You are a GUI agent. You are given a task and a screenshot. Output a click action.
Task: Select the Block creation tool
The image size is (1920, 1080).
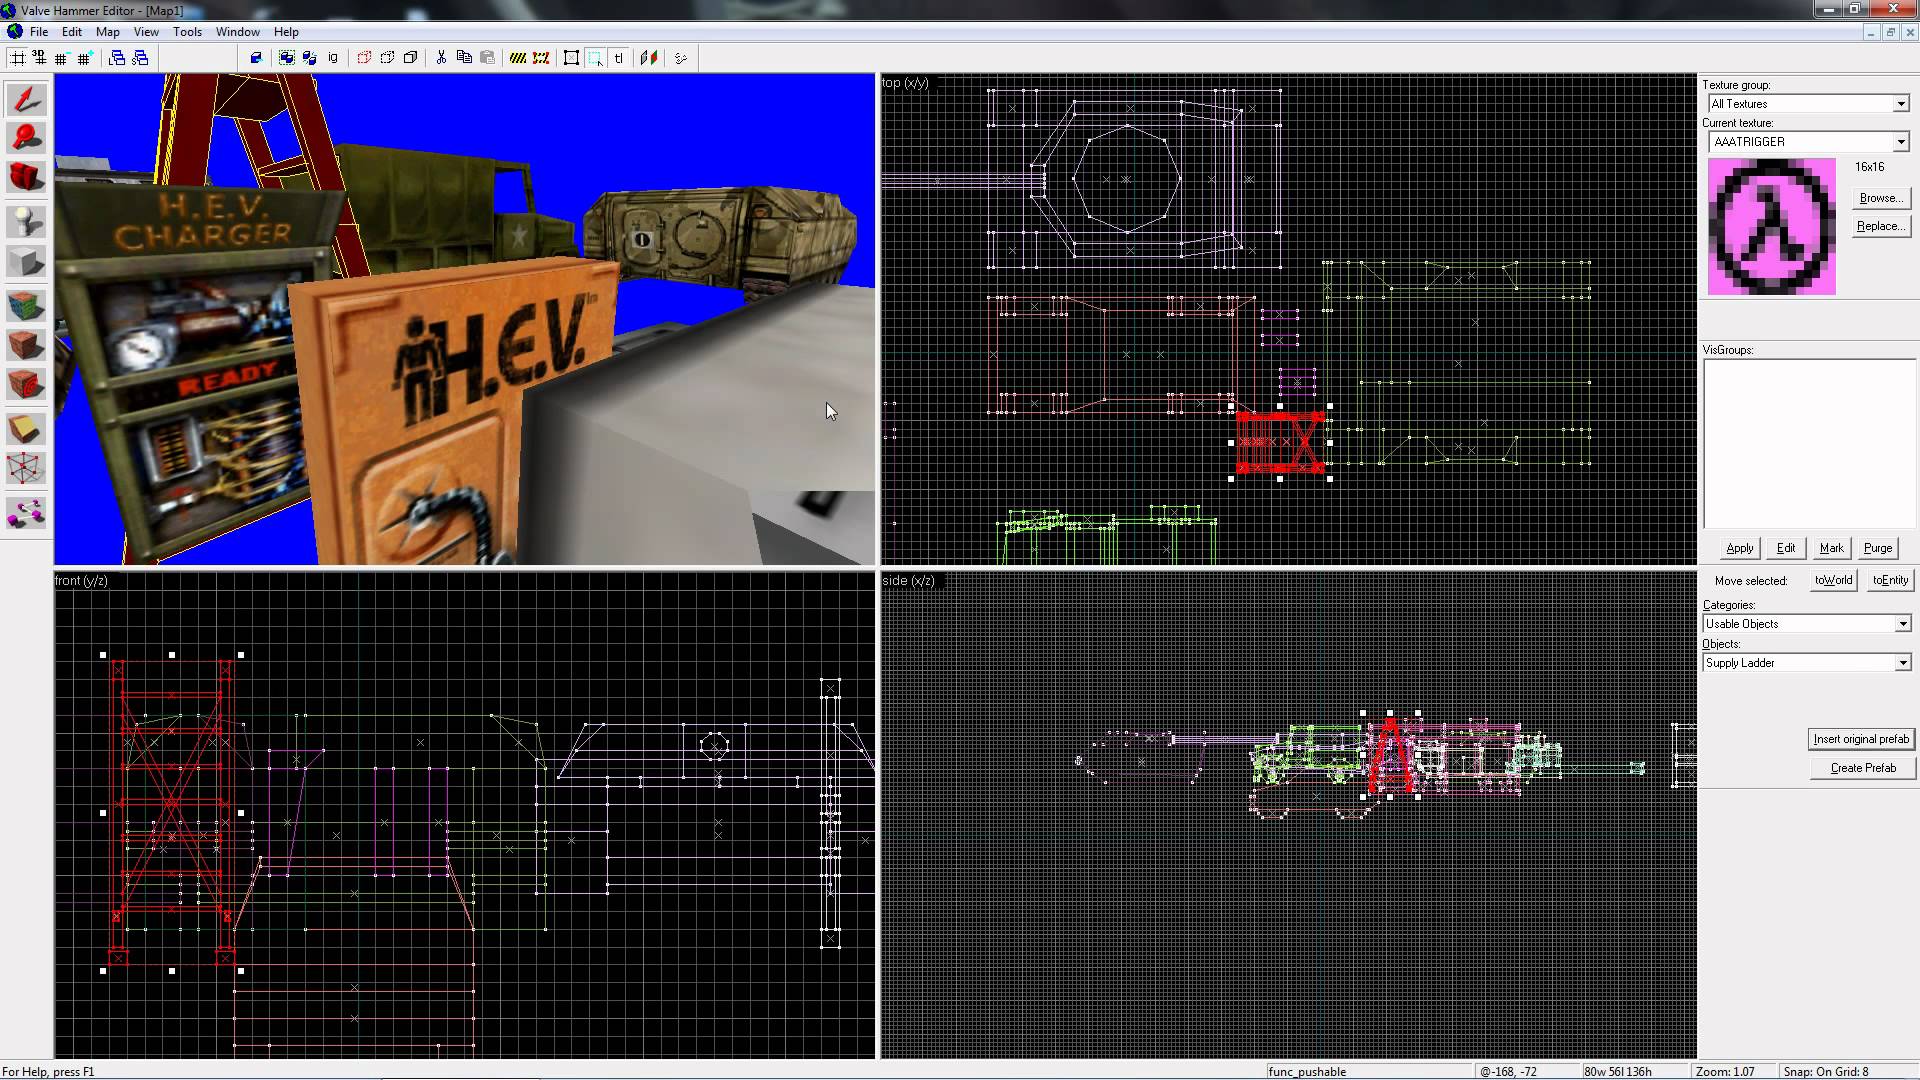click(26, 262)
